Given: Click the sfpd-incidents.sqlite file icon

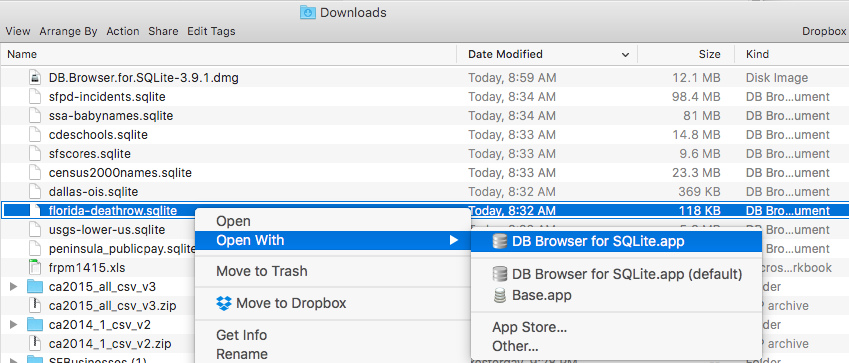Looking at the screenshot, I should tap(35, 97).
